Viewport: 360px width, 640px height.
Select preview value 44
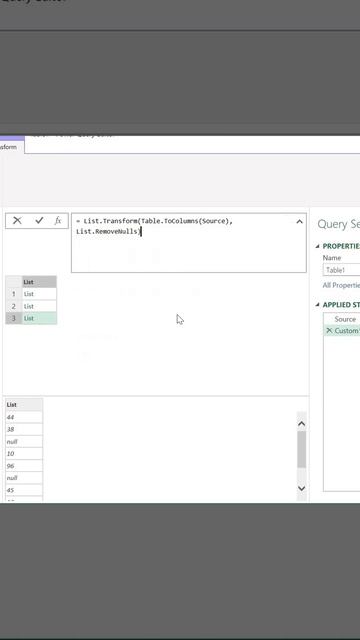pos(24,417)
